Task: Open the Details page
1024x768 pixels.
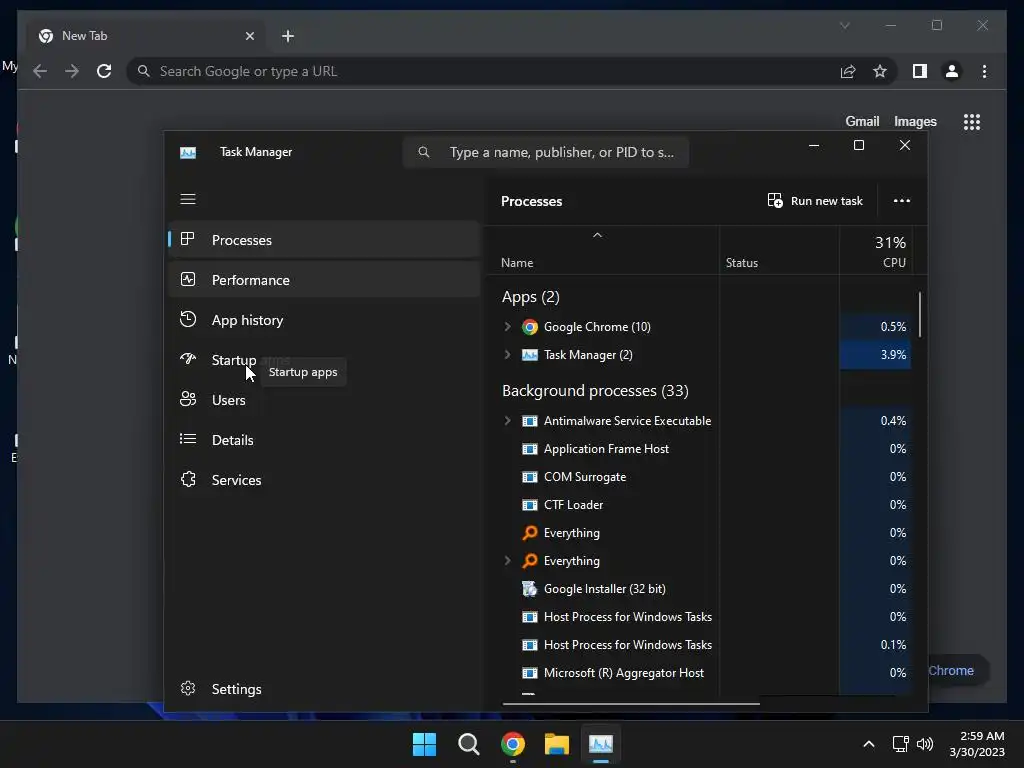Action: pyautogui.click(x=324, y=440)
